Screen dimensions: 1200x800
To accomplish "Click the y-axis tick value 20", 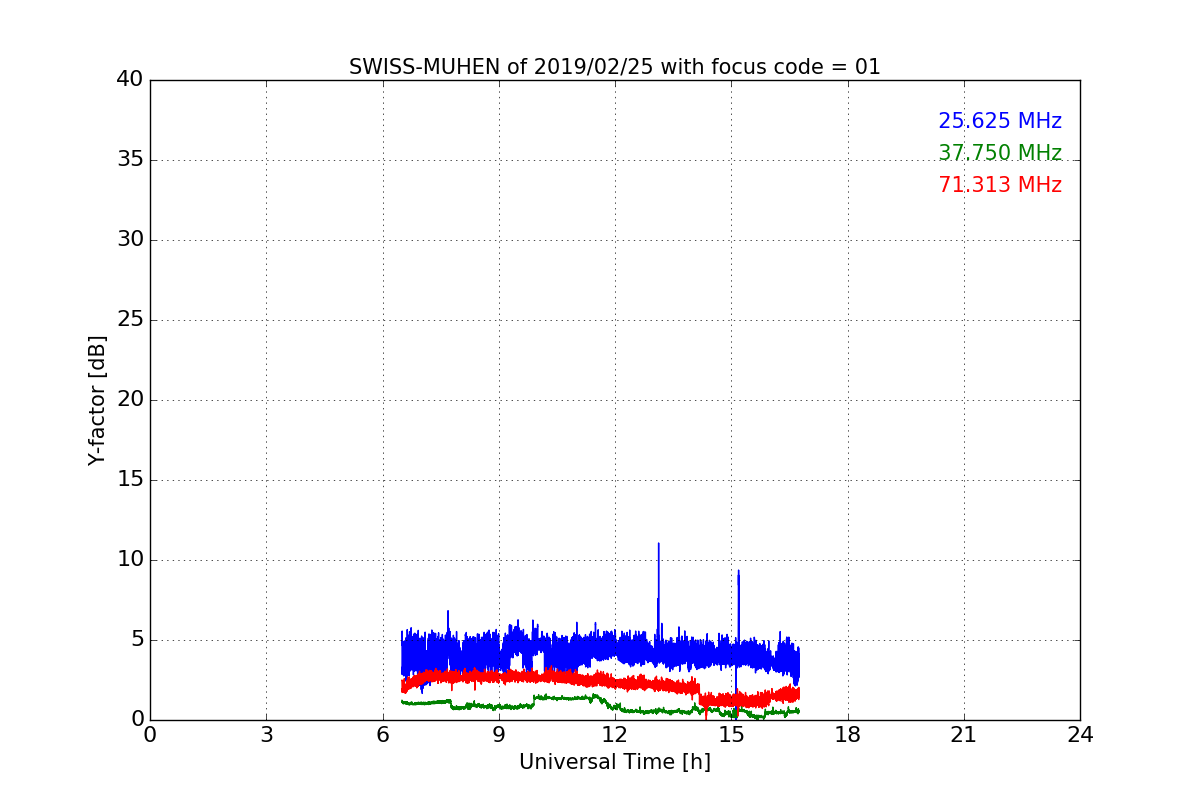I will point(130,400).
